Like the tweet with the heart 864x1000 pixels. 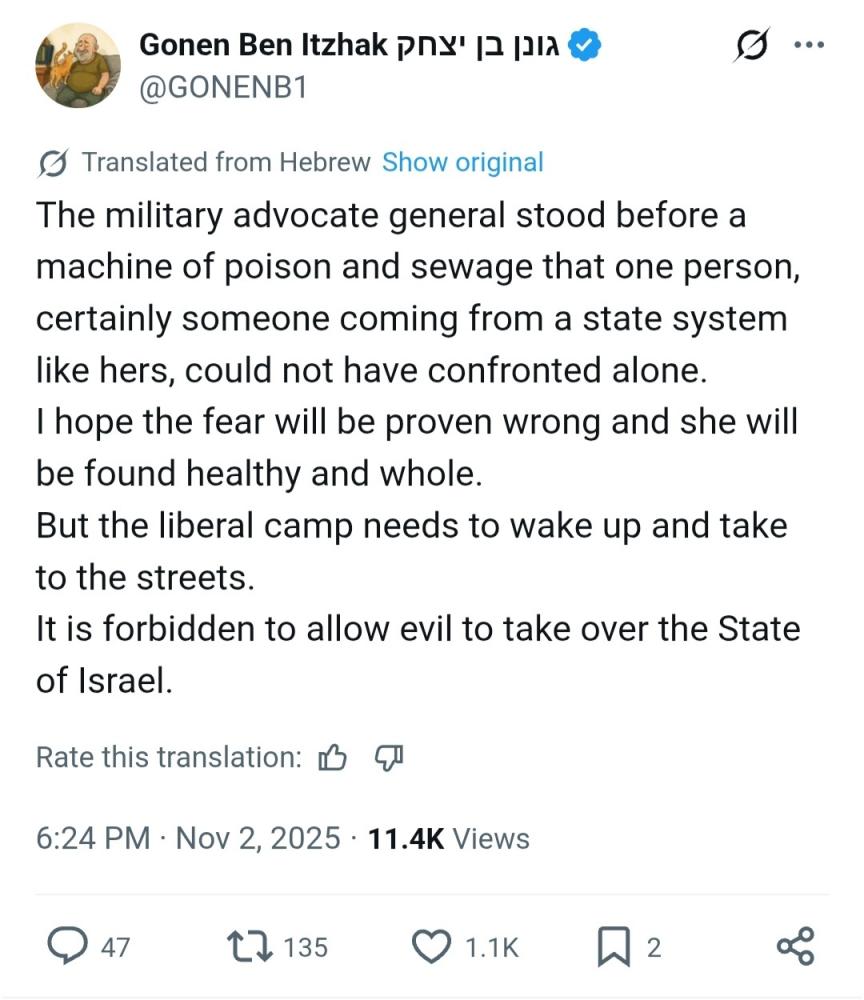point(432,946)
